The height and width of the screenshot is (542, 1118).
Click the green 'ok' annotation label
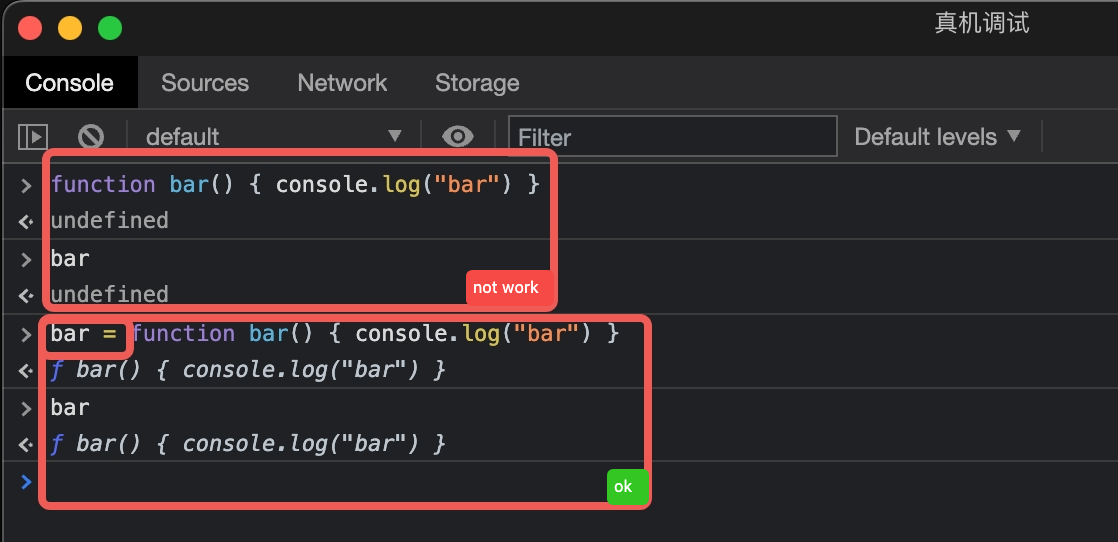coord(623,487)
